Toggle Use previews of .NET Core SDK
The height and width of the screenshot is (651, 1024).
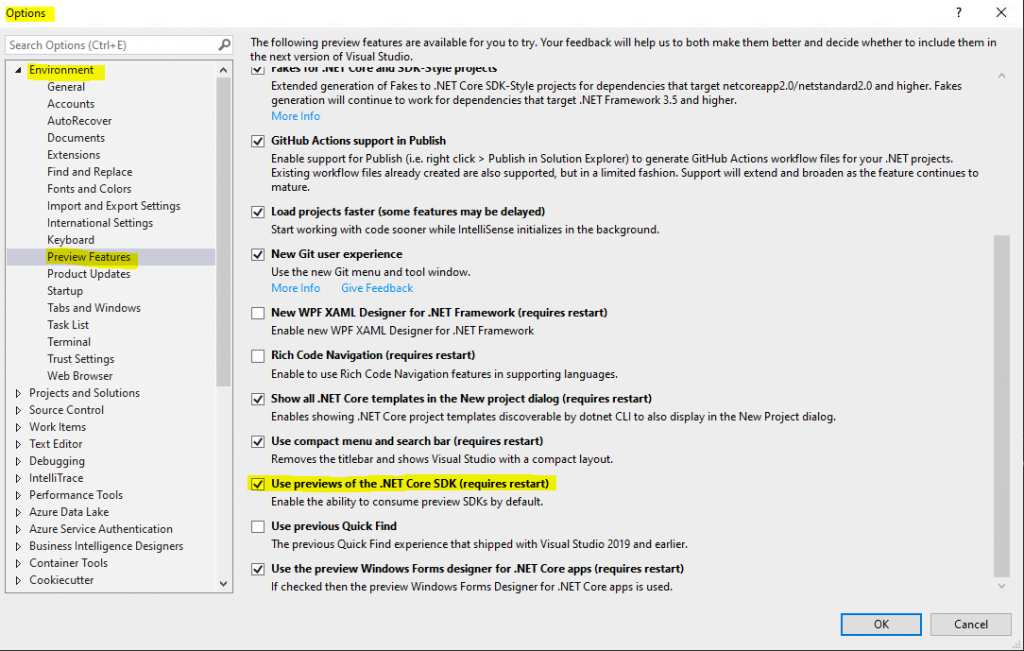[258, 484]
